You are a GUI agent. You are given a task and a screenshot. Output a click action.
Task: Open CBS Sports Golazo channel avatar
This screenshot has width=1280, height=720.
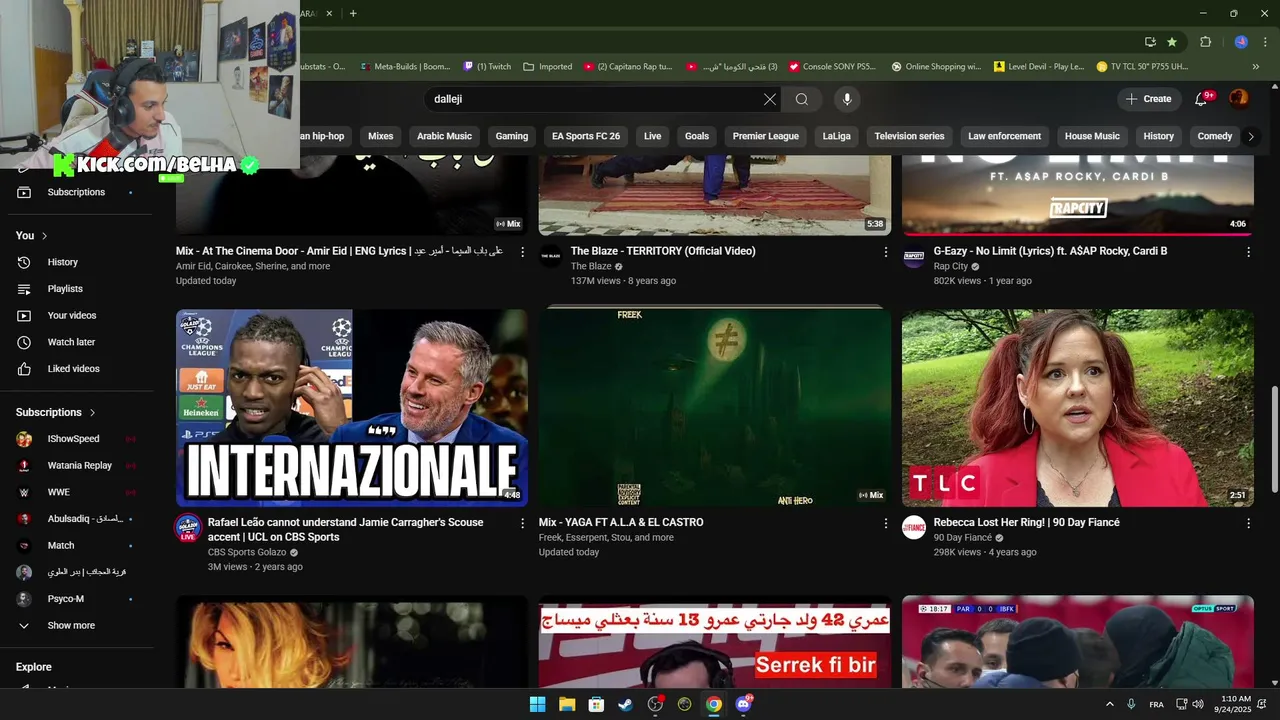[188, 528]
